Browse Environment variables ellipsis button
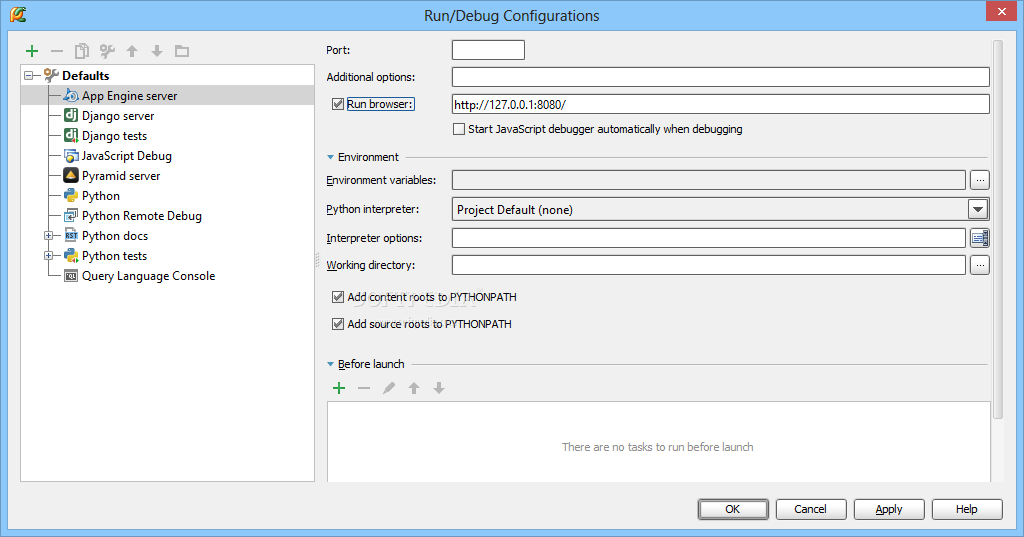Viewport: 1024px width, 537px height. (980, 180)
